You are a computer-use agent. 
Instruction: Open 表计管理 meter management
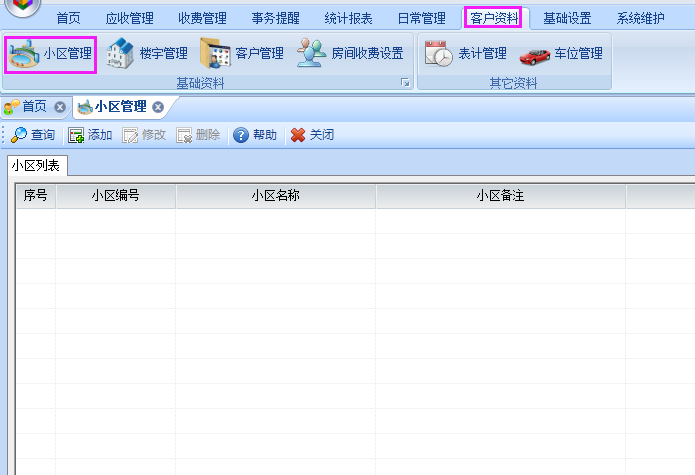click(465, 54)
